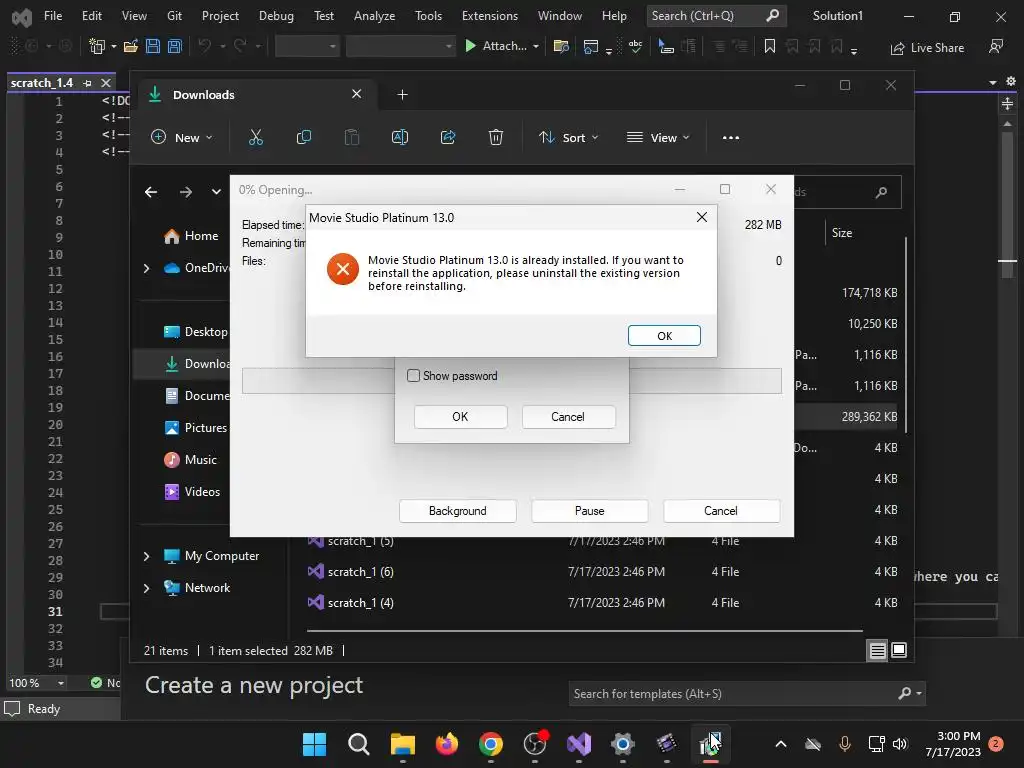Click OK in the password dialog
Screen dimensions: 1024x768
pos(460,417)
